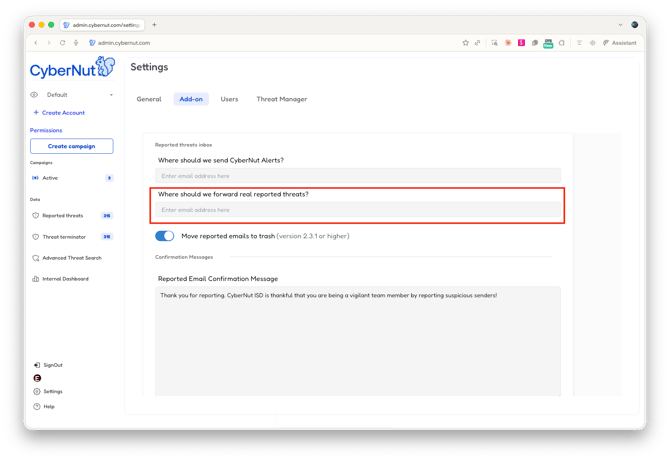Click the eye icon beside Default
Image resolution: width=670 pixels, height=461 pixels.
(x=34, y=95)
